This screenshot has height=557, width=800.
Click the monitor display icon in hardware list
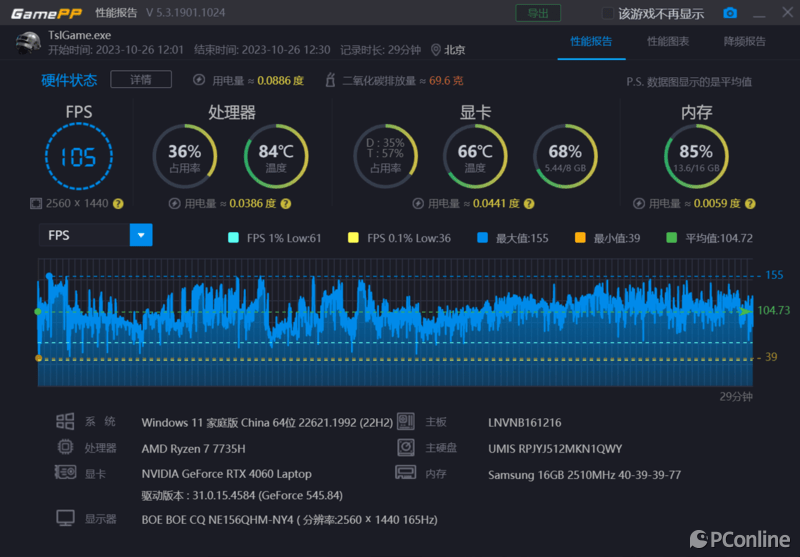click(65, 518)
